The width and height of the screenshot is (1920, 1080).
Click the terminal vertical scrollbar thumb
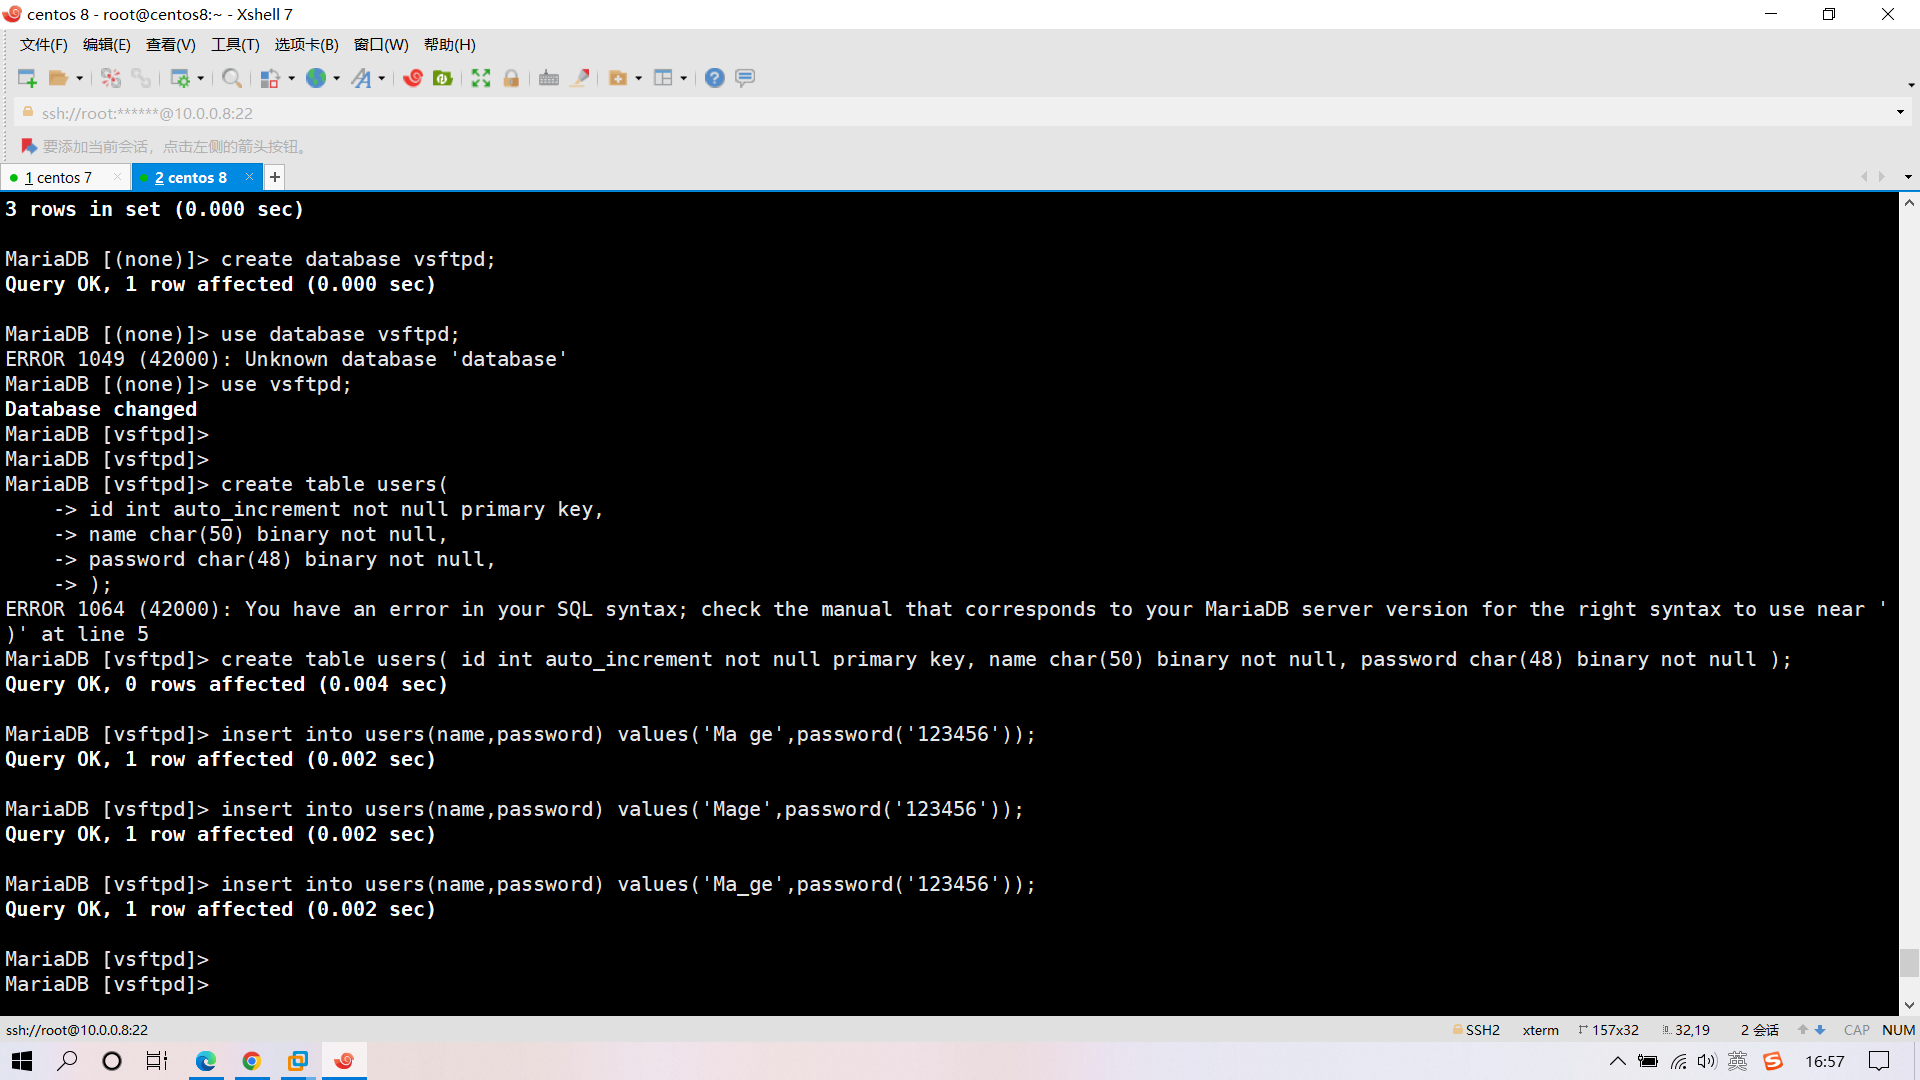coord(1909,962)
